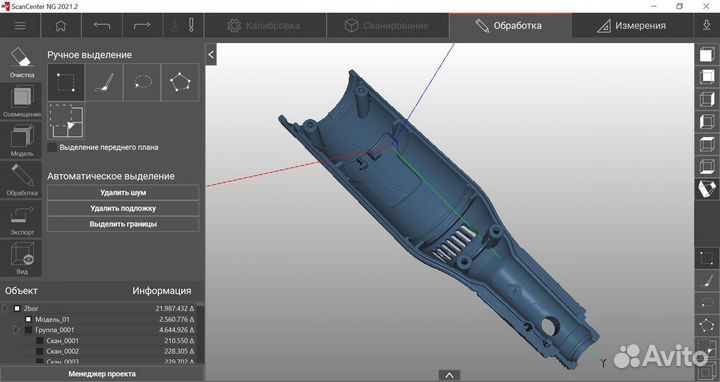Click the Удалить подложку button

(x=123, y=208)
